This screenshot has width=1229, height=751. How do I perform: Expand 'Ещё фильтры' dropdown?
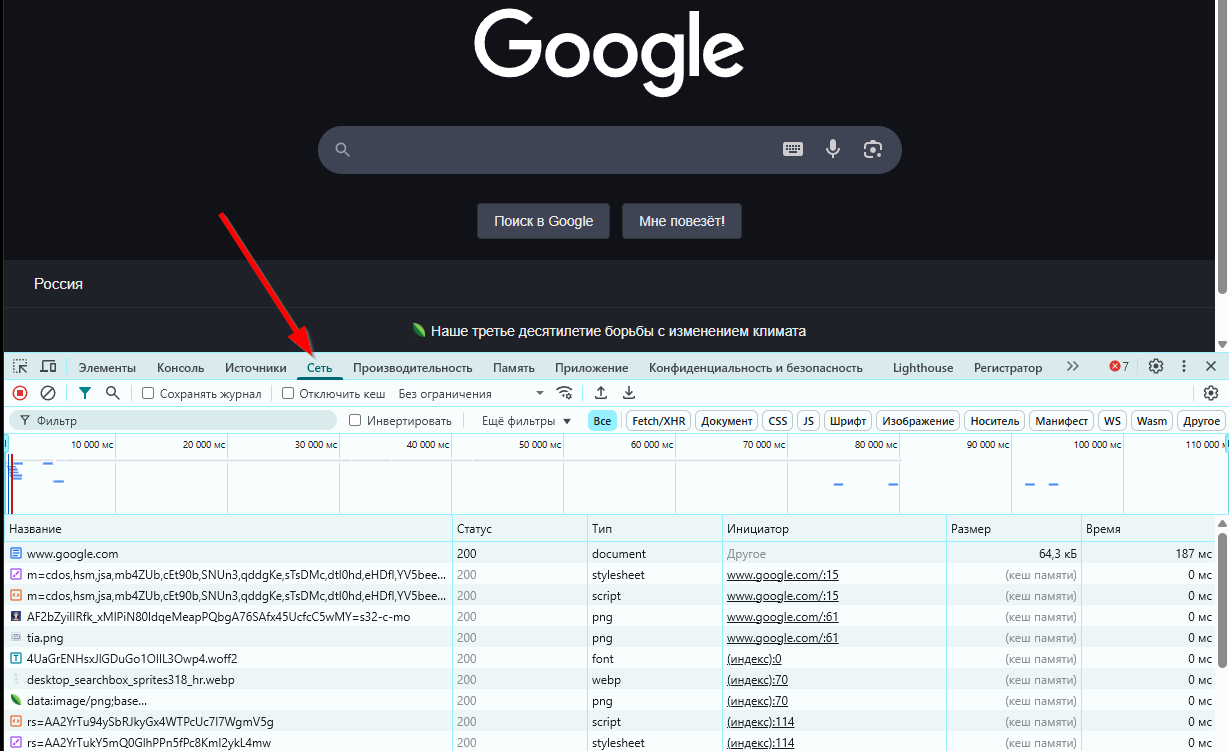point(526,421)
